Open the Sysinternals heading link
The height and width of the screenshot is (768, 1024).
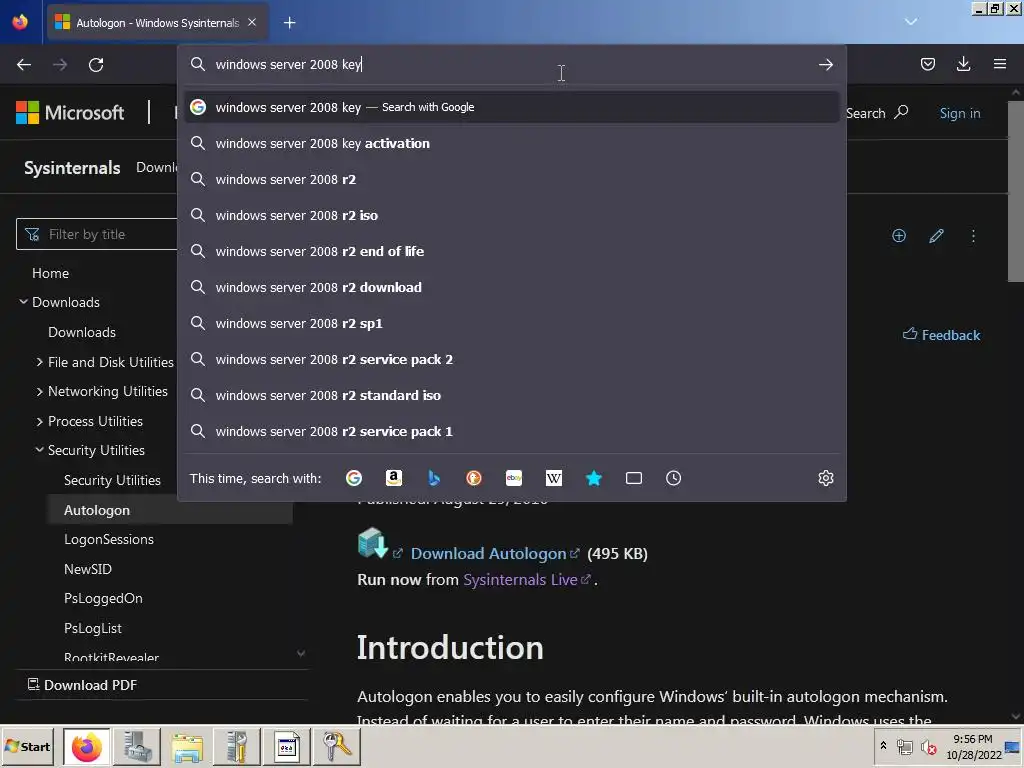(72, 168)
